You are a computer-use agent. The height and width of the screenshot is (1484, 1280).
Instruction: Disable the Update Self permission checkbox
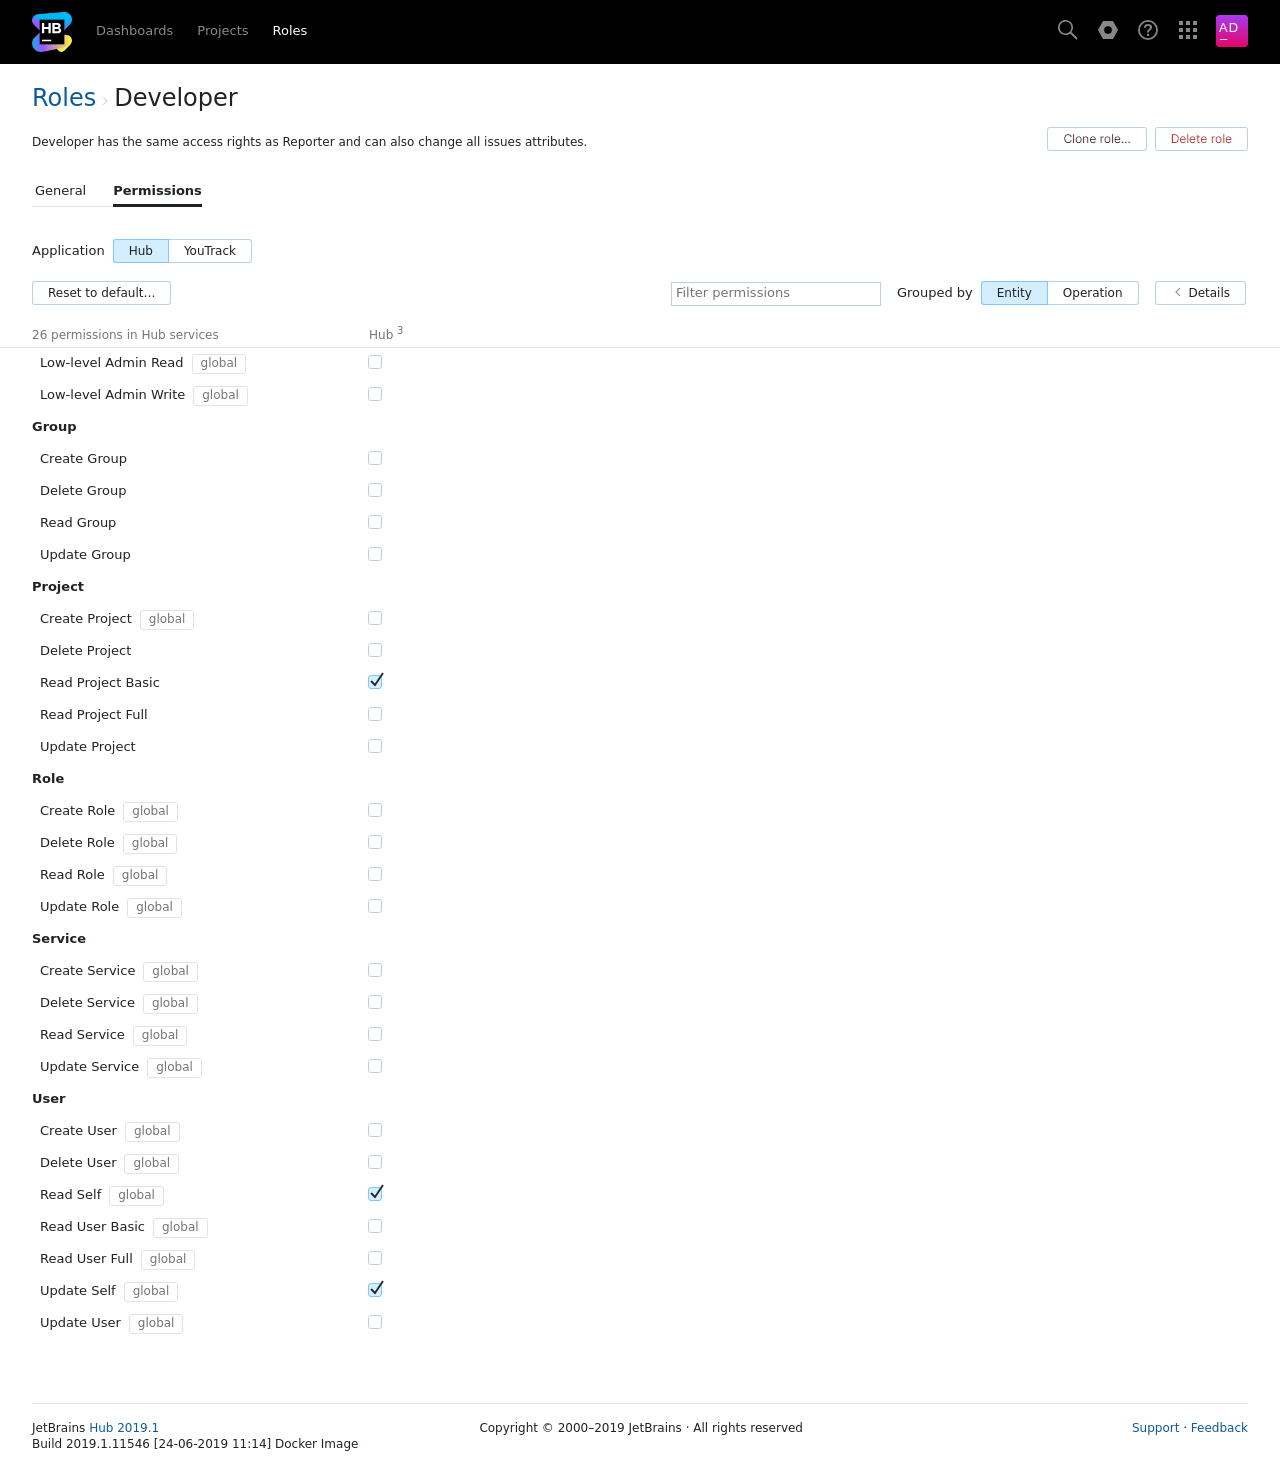tap(375, 1290)
